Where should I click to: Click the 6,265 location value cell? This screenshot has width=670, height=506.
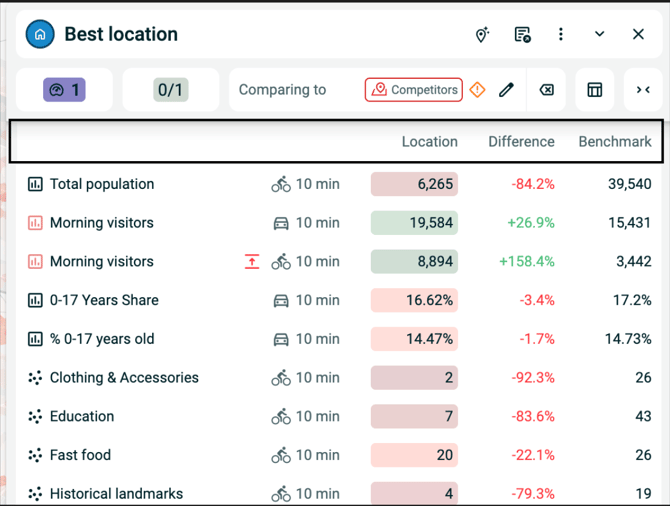(x=414, y=184)
